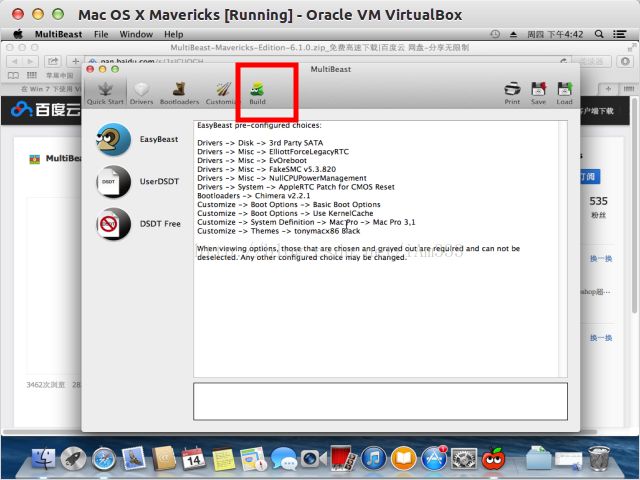The image size is (640, 480).
Task: Open Messages speech bubble icon in Dock
Action: pyautogui.click(x=284, y=458)
